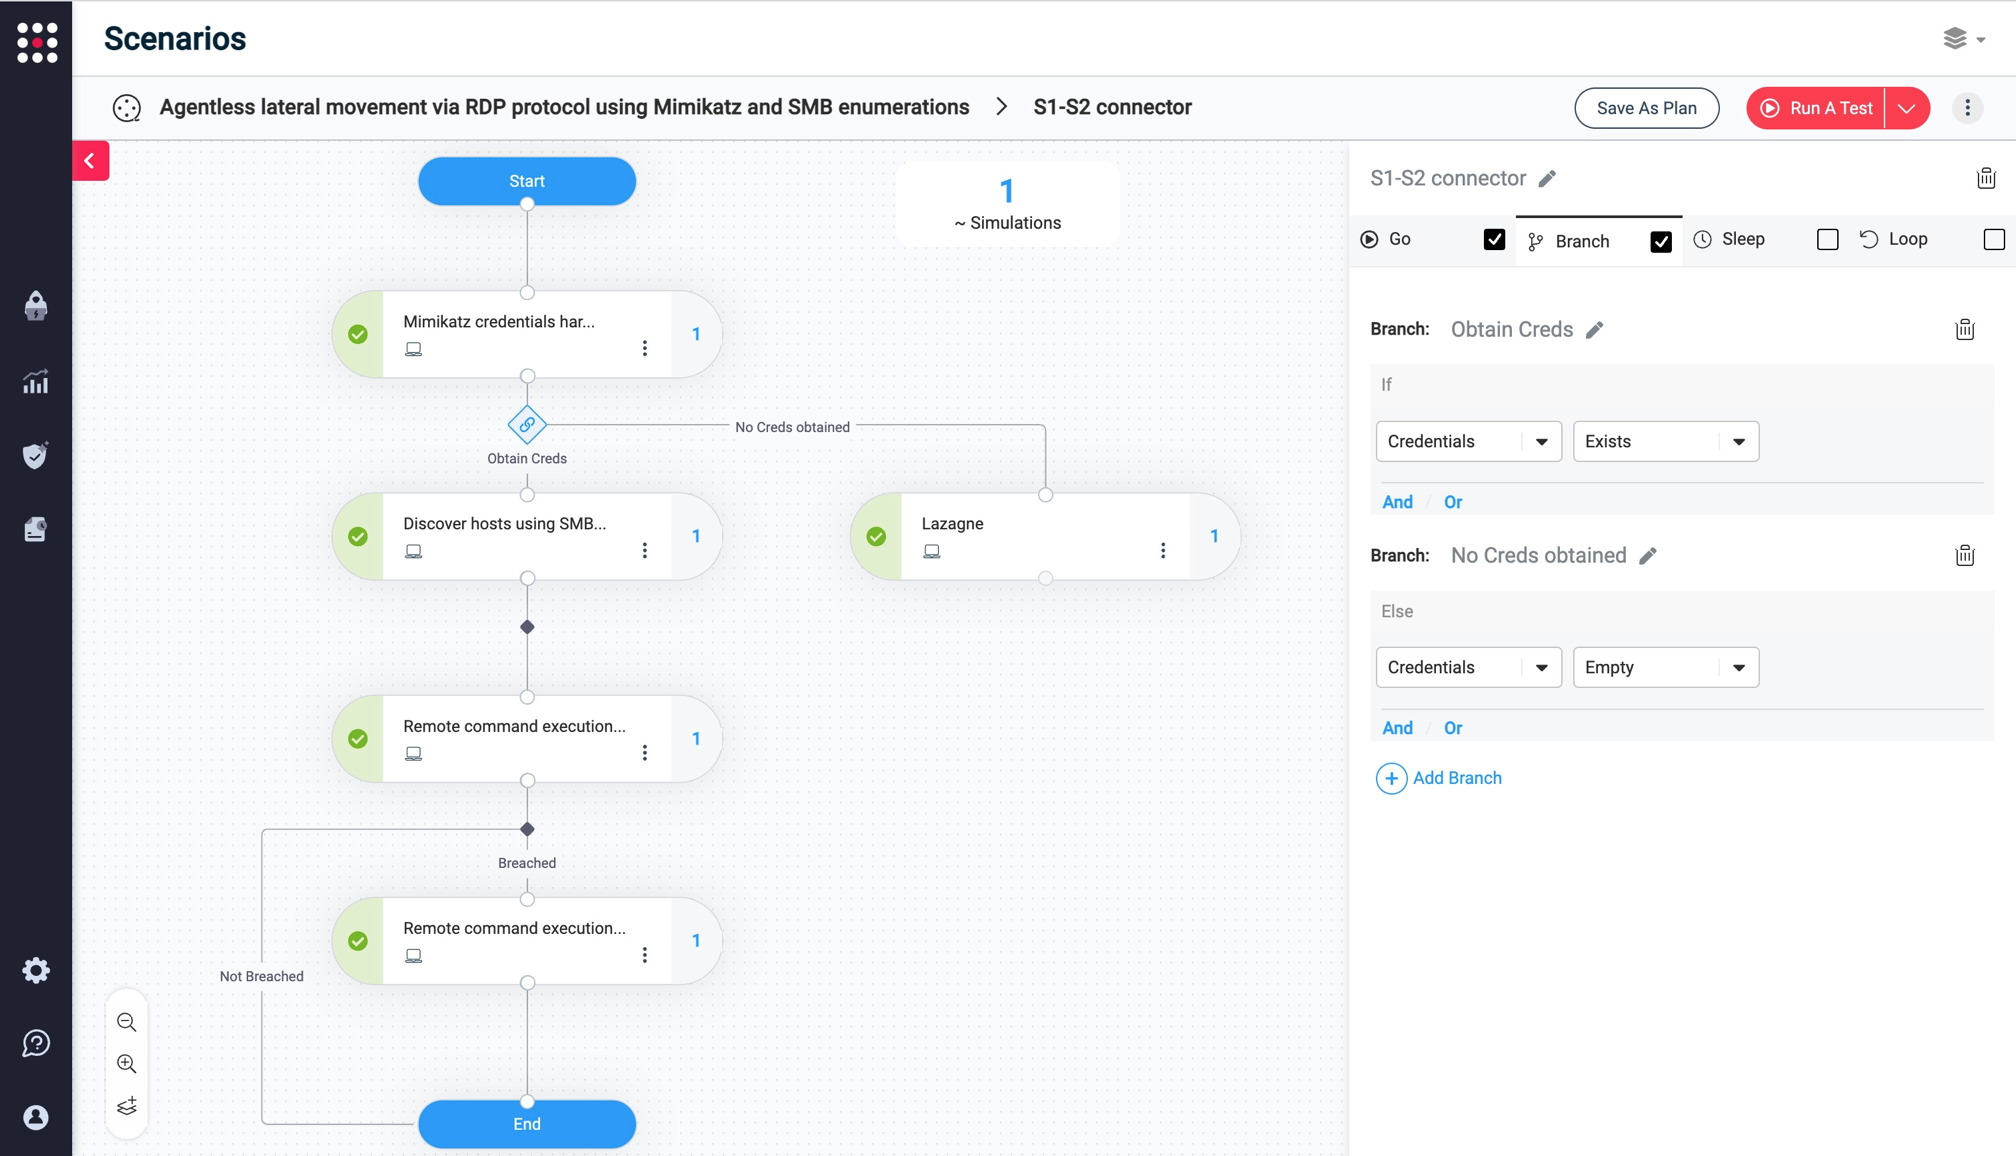Enable the Sleep checkbox
The image size is (2016, 1156).
pos(1827,240)
